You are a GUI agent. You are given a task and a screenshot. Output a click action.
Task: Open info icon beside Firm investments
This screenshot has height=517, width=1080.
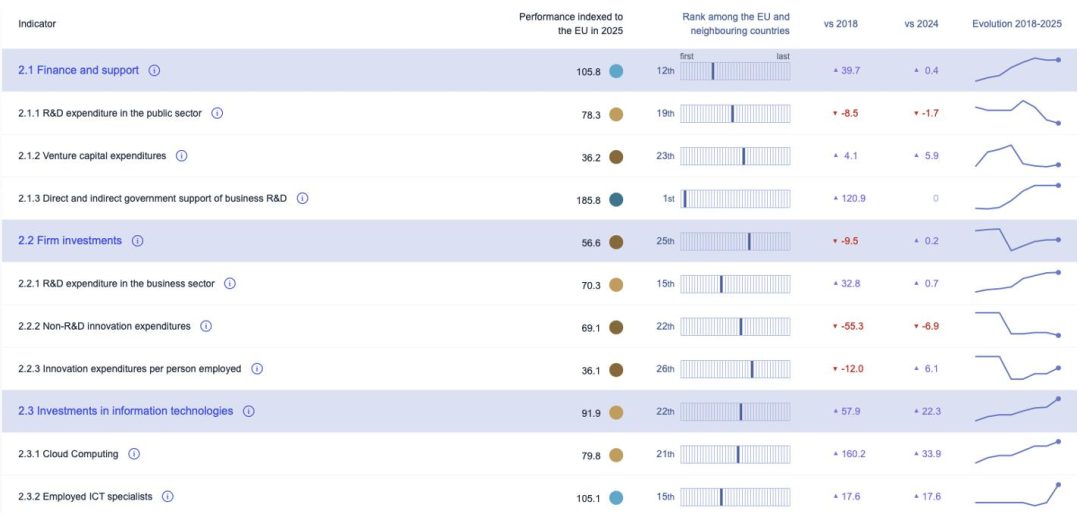coord(138,241)
